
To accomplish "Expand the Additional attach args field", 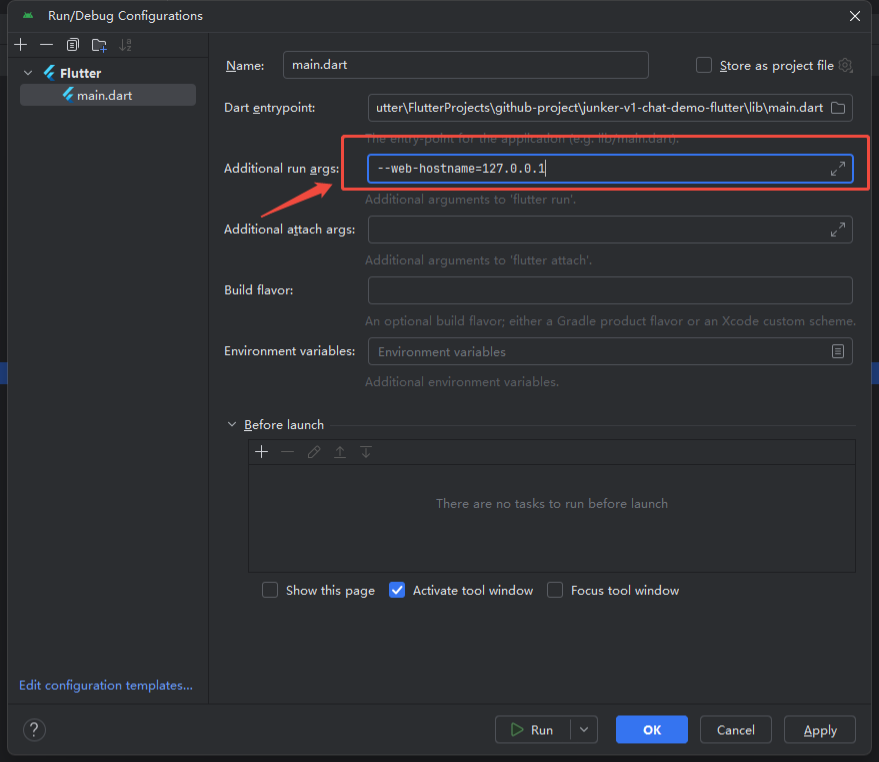I will pos(838,230).
